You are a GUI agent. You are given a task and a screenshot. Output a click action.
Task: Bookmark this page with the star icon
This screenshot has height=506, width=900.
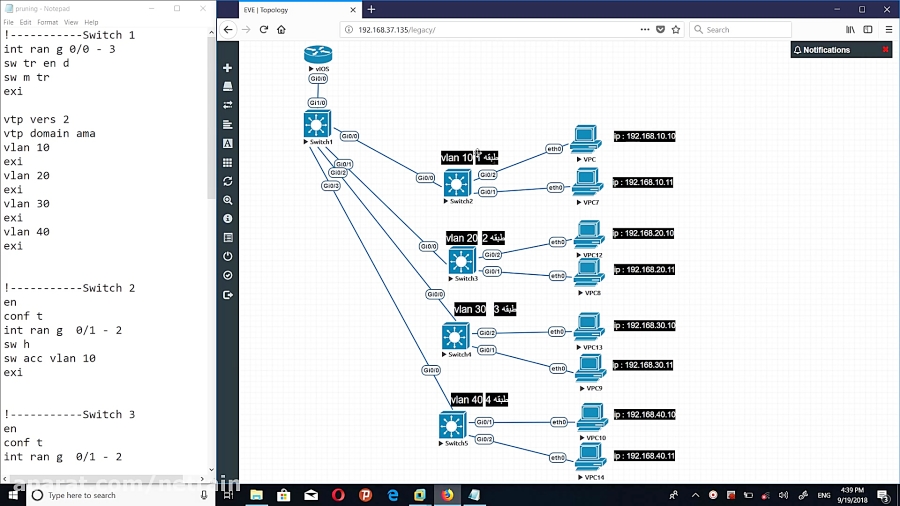click(x=676, y=30)
